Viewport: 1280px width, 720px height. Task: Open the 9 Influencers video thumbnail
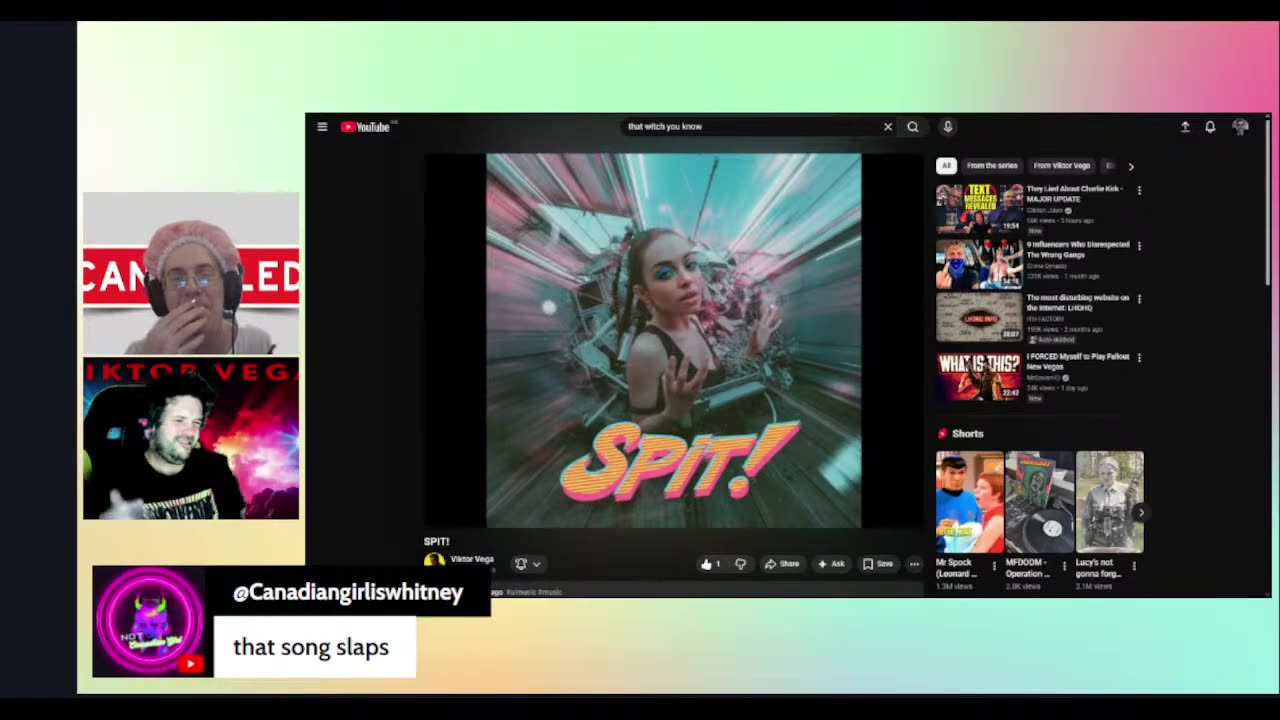point(979,264)
